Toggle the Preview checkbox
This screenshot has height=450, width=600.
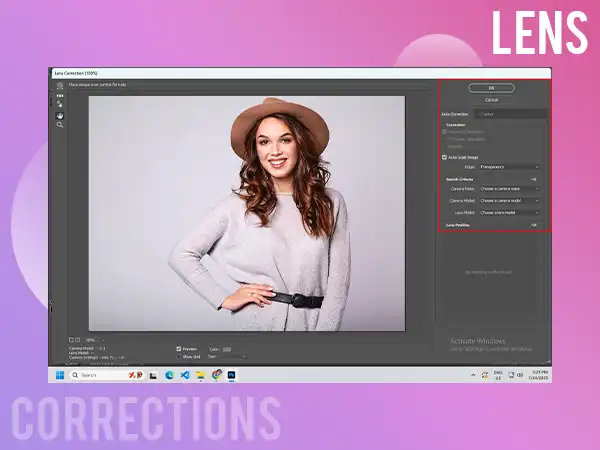[179, 349]
